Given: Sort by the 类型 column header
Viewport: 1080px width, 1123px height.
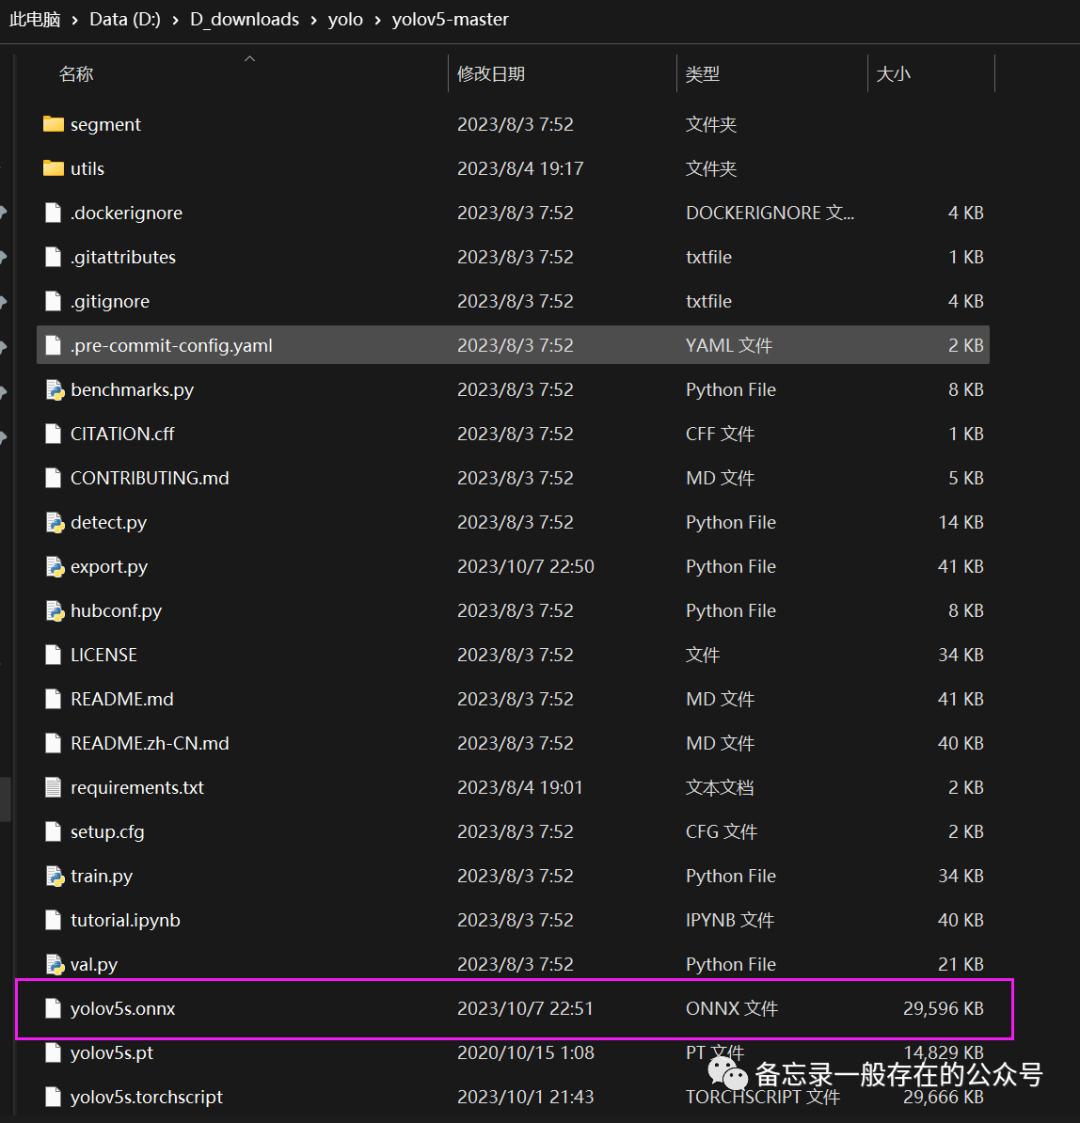Looking at the screenshot, I should coord(702,74).
